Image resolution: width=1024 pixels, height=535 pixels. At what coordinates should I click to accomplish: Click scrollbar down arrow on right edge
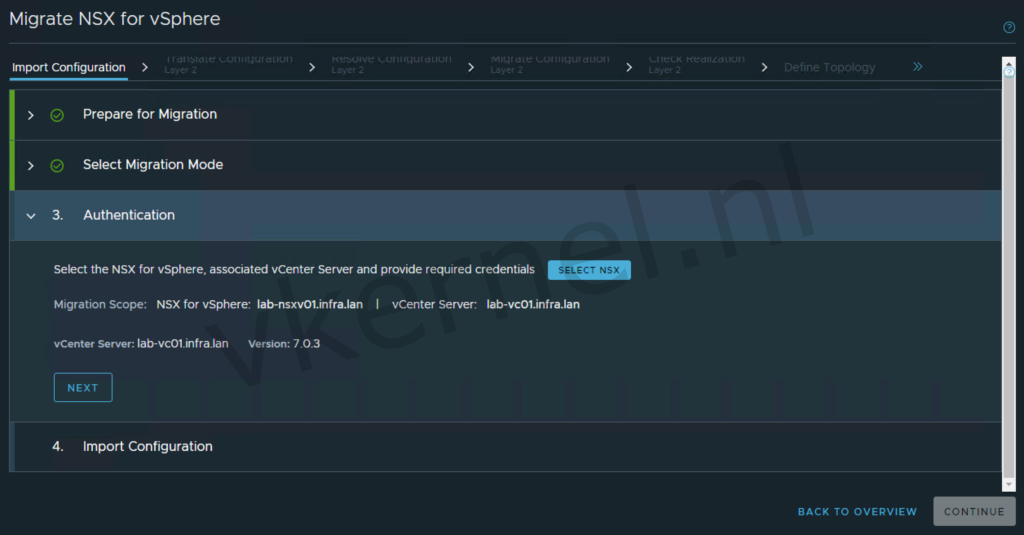[x=1008, y=485]
